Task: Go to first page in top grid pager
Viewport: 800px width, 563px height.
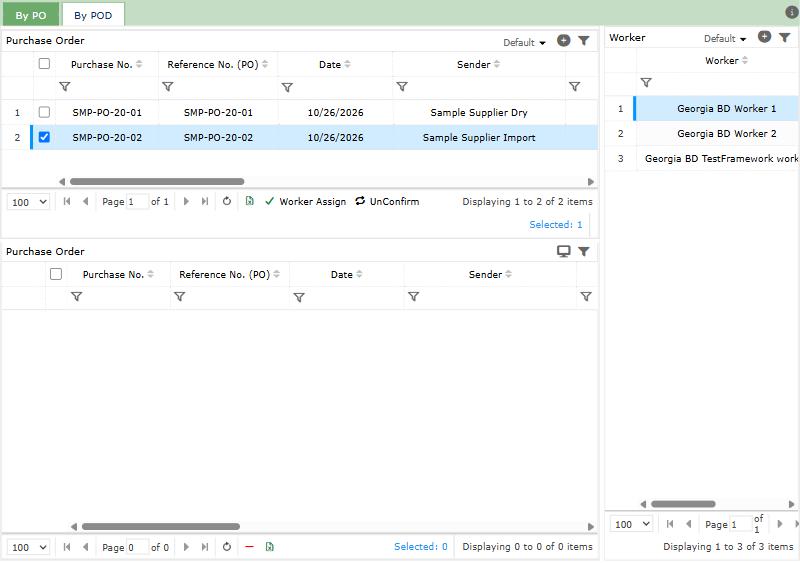Action: click(67, 202)
